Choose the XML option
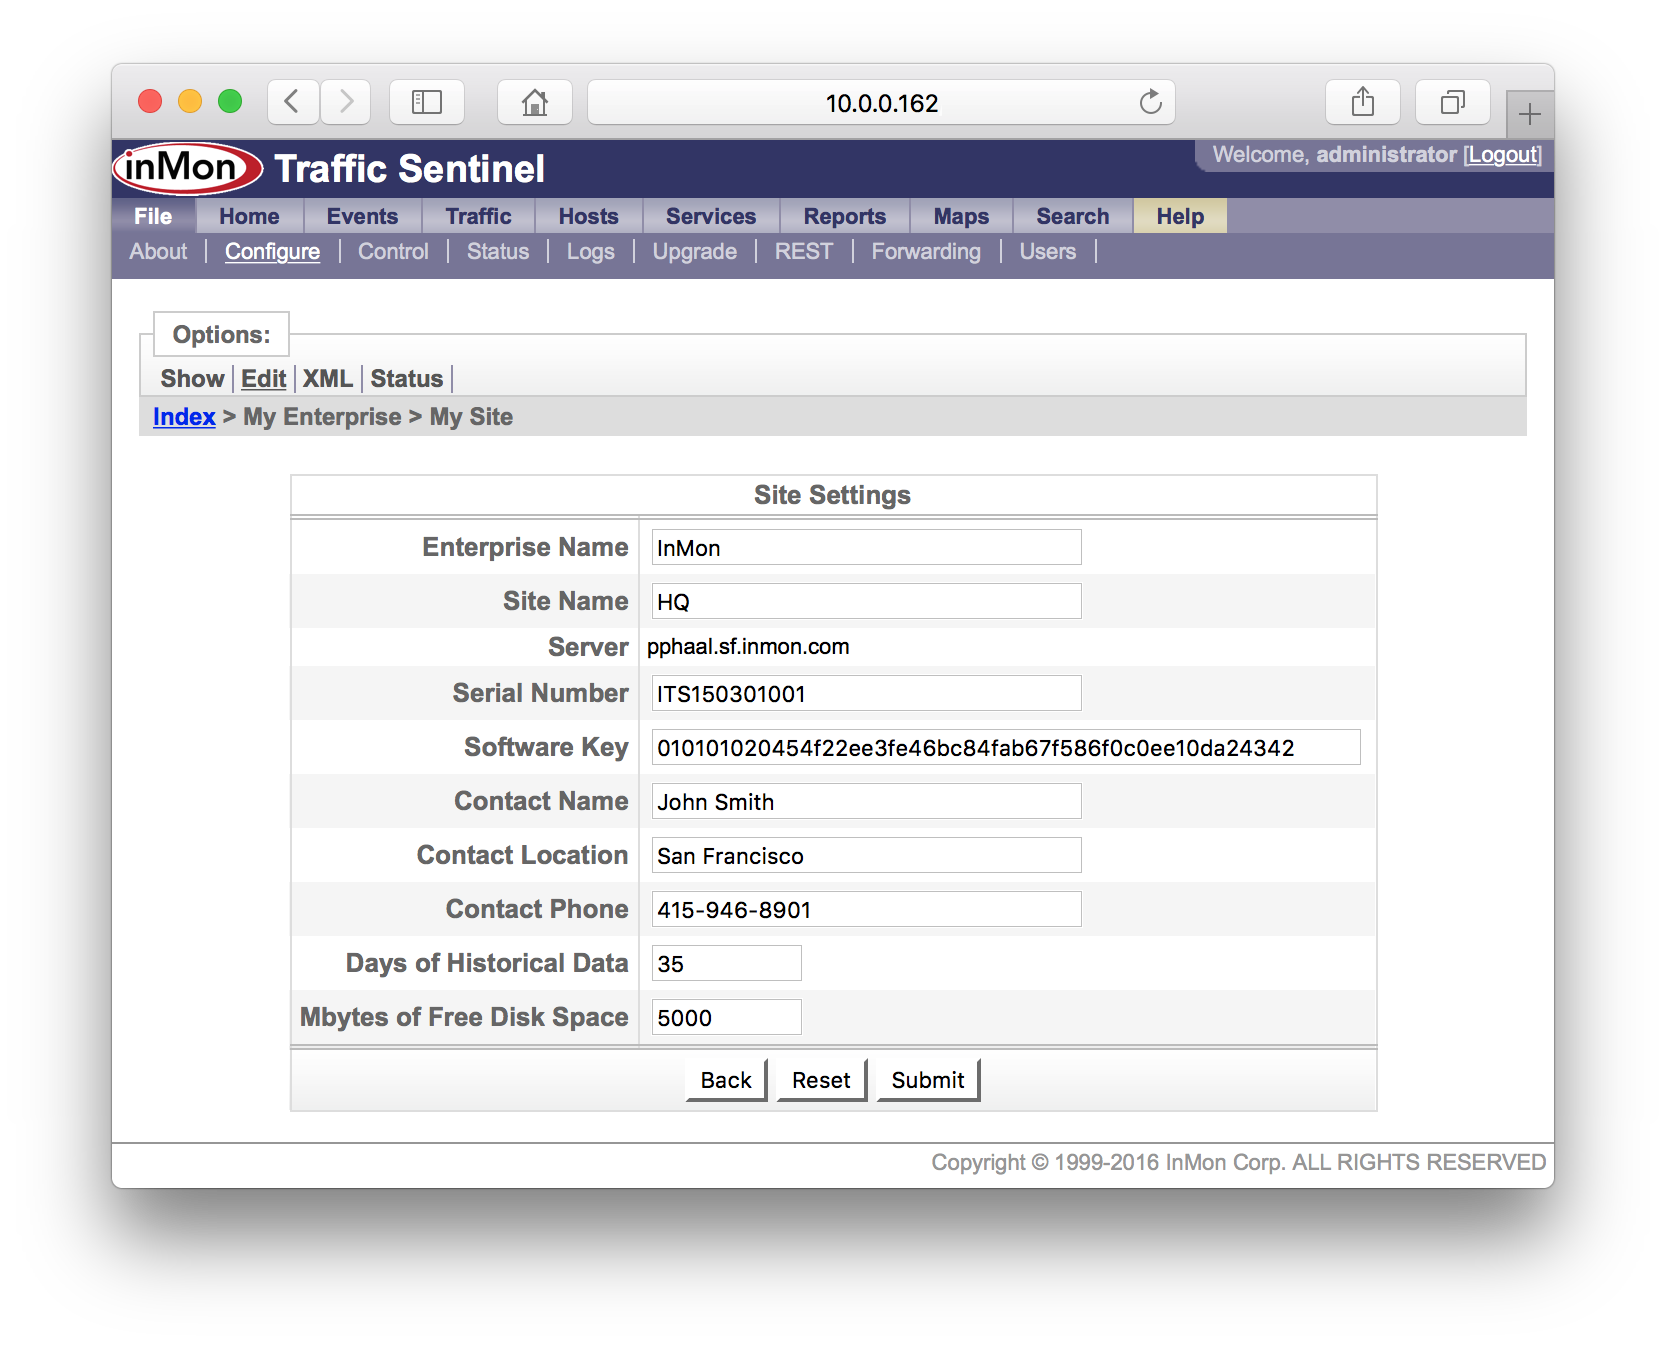 tap(328, 379)
